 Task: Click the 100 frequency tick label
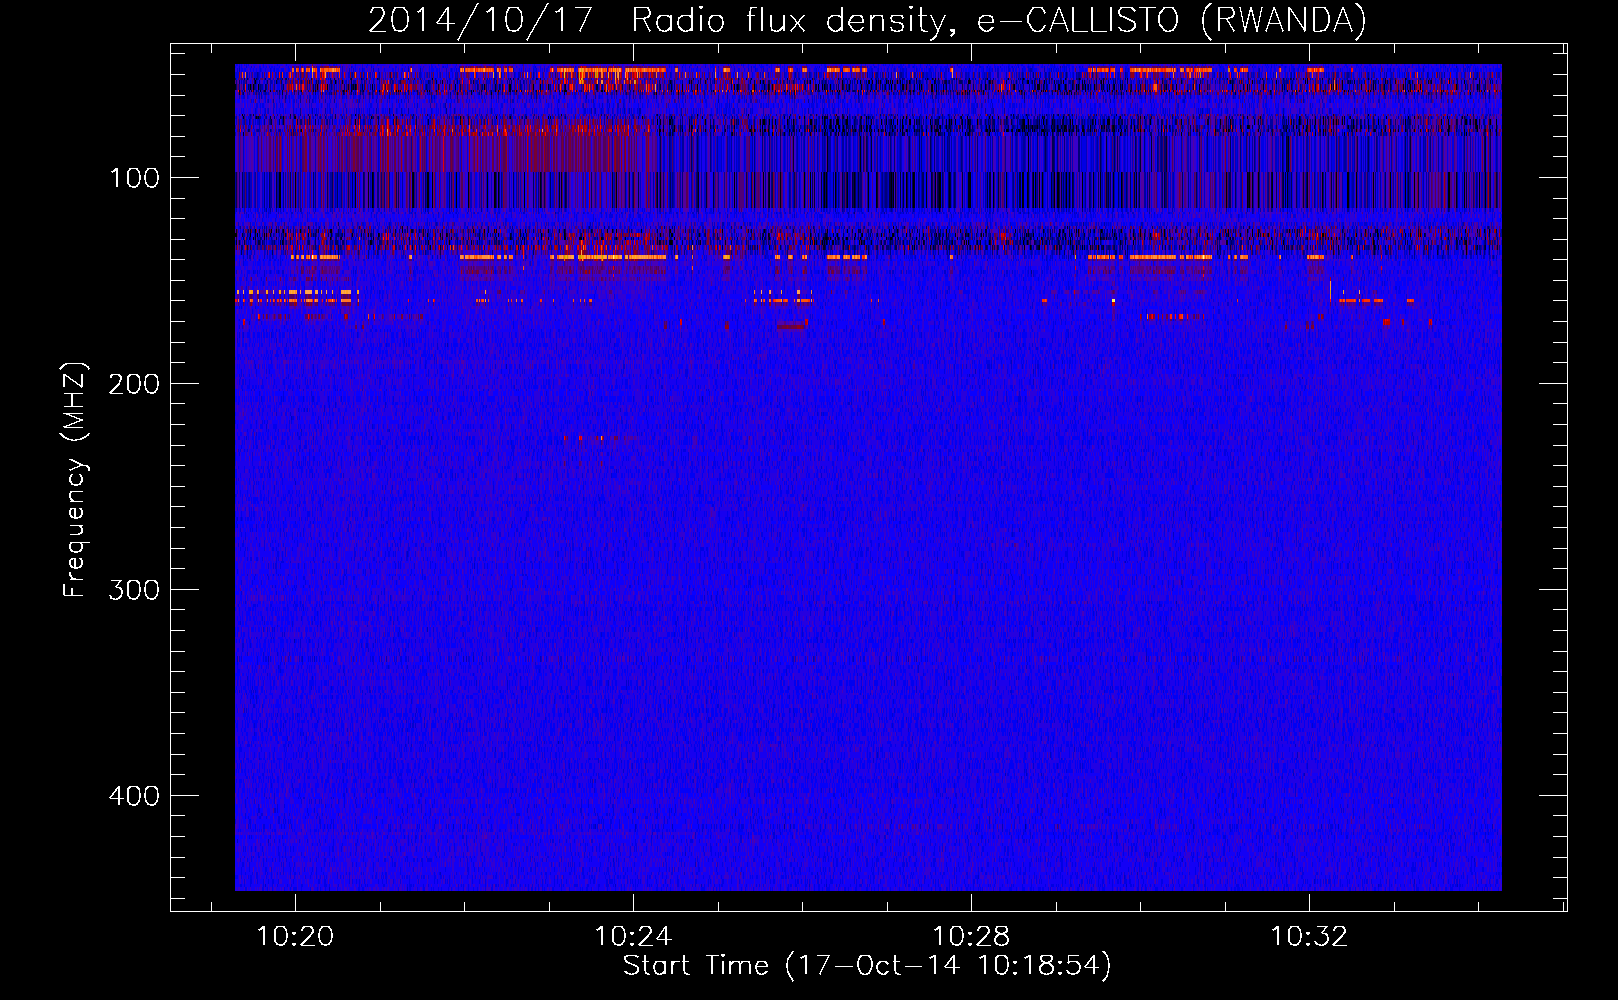134,178
